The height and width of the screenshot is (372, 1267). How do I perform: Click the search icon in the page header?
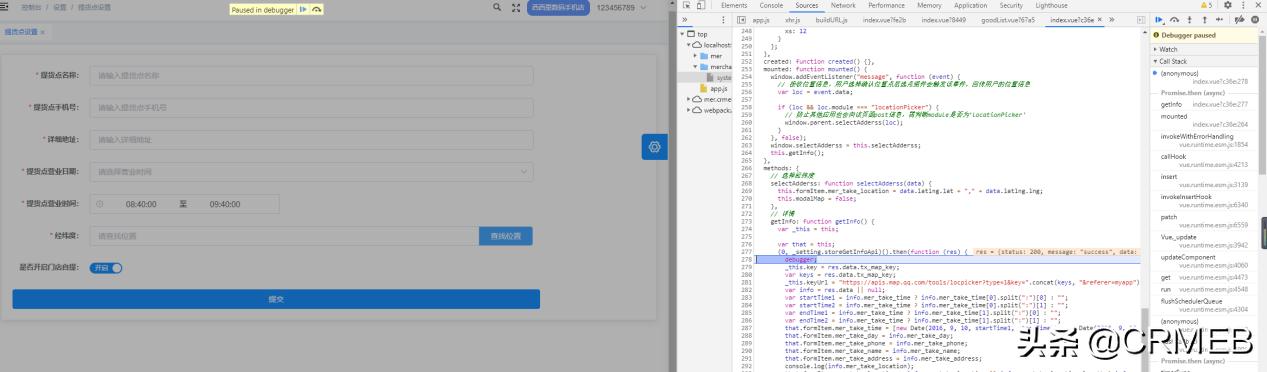coord(498,7)
